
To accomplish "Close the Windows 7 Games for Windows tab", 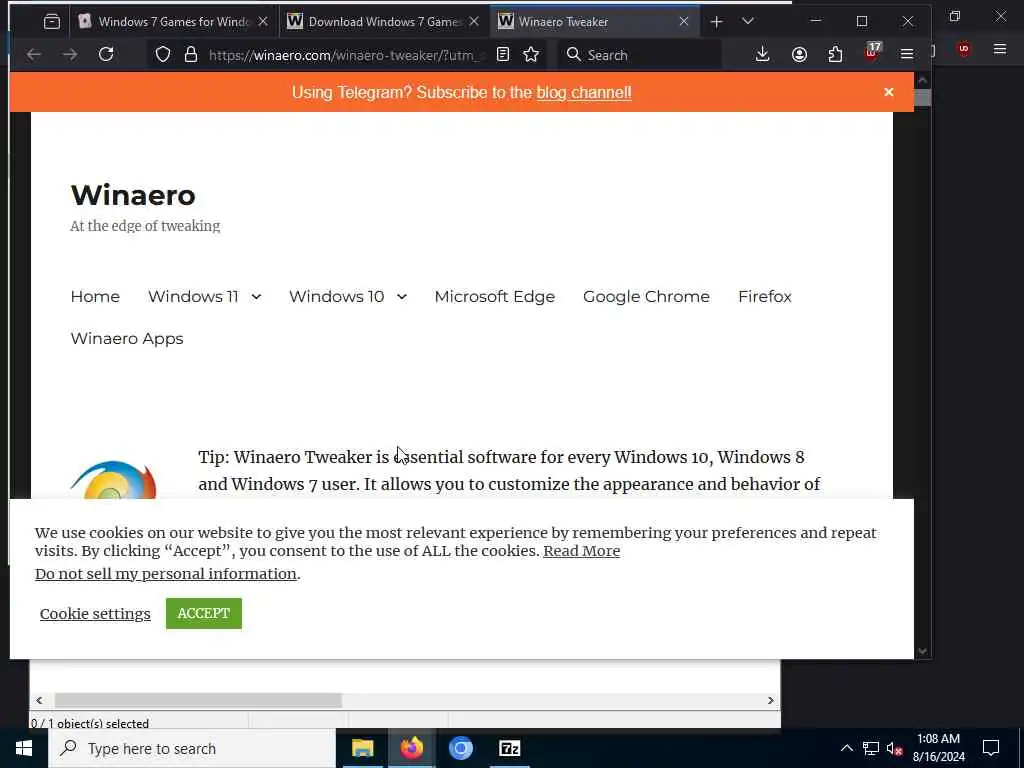I will pos(263,22).
